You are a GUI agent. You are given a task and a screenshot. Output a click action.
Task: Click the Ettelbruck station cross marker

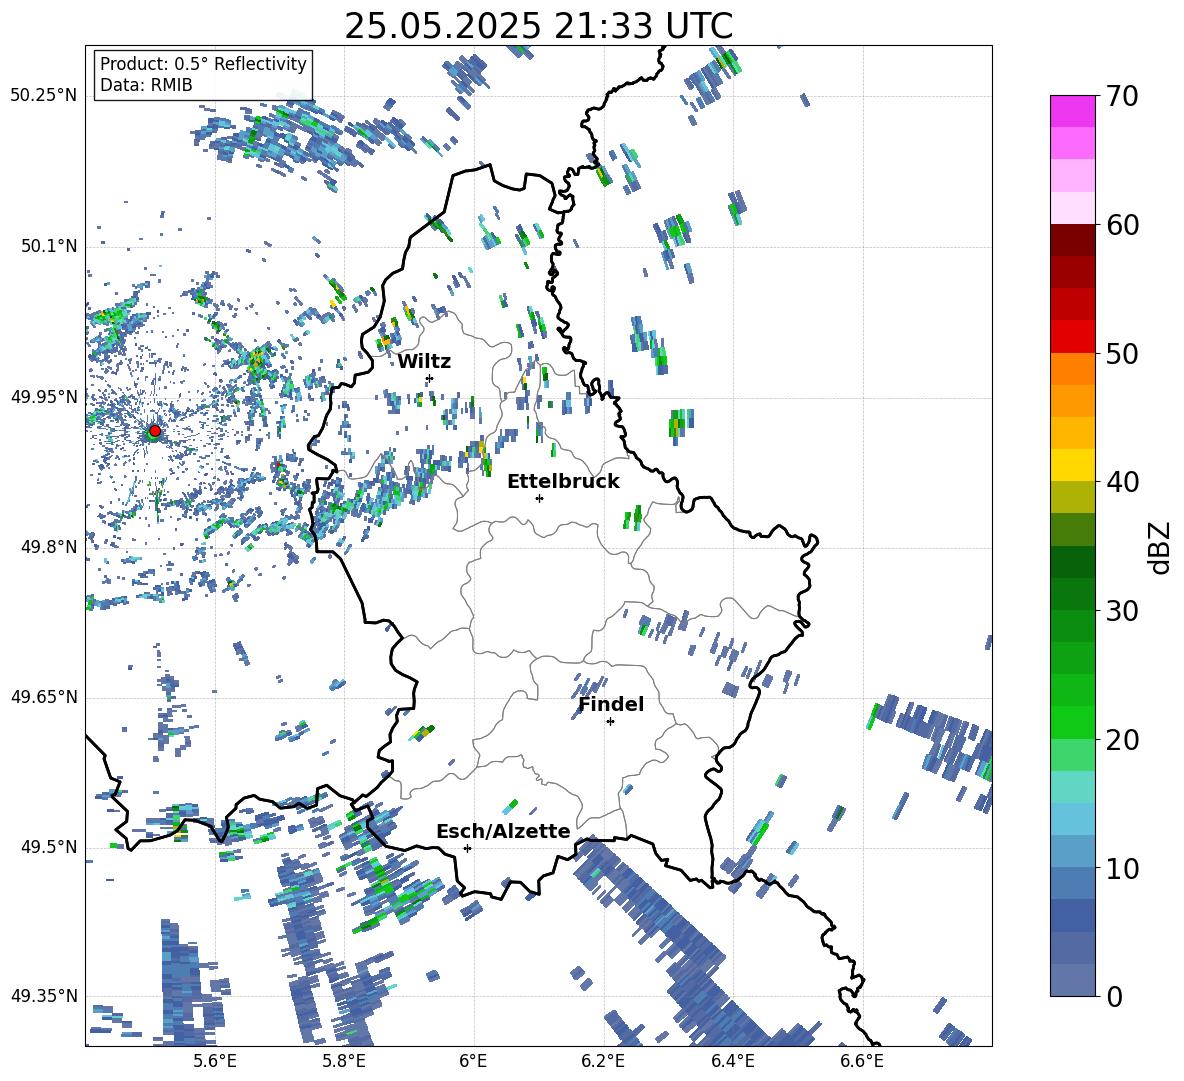tap(539, 498)
